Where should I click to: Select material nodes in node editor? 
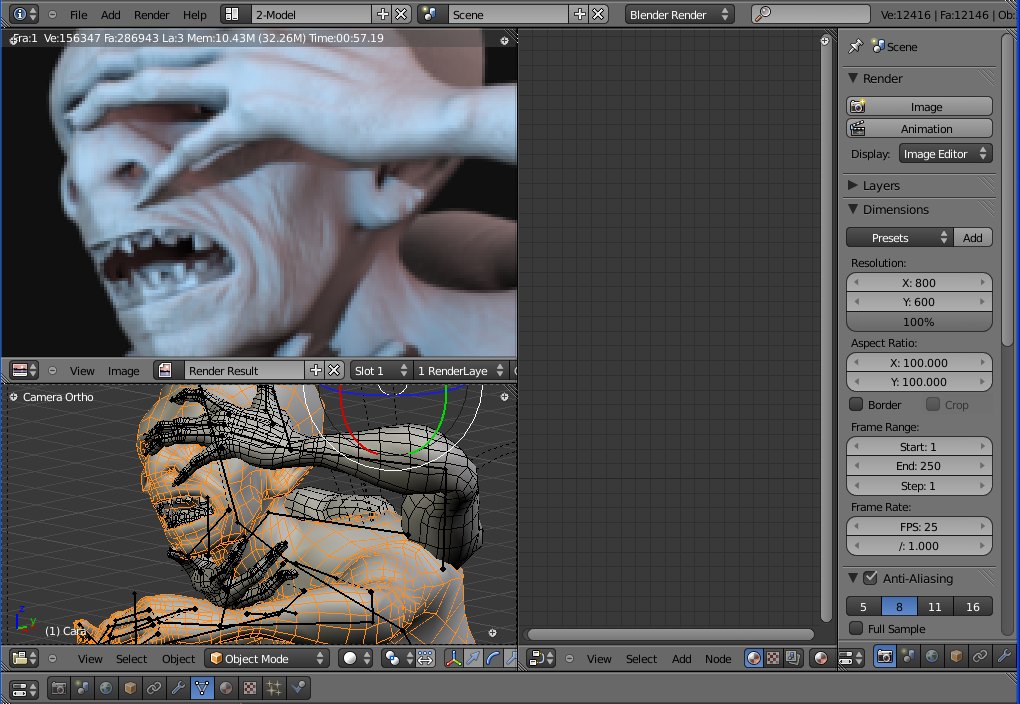coord(754,658)
